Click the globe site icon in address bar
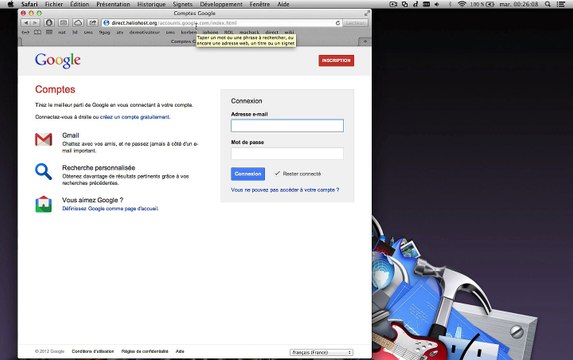The image size is (573, 360). (106, 23)
